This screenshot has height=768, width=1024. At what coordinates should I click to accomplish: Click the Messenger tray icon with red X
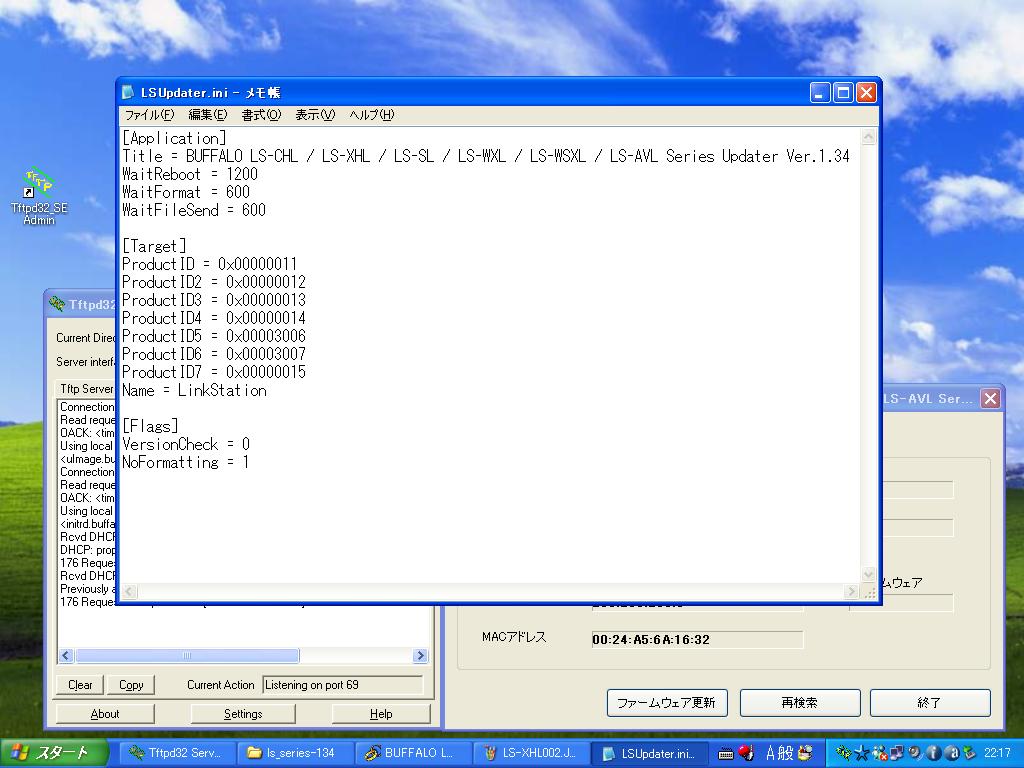click(x=879, y=753)
